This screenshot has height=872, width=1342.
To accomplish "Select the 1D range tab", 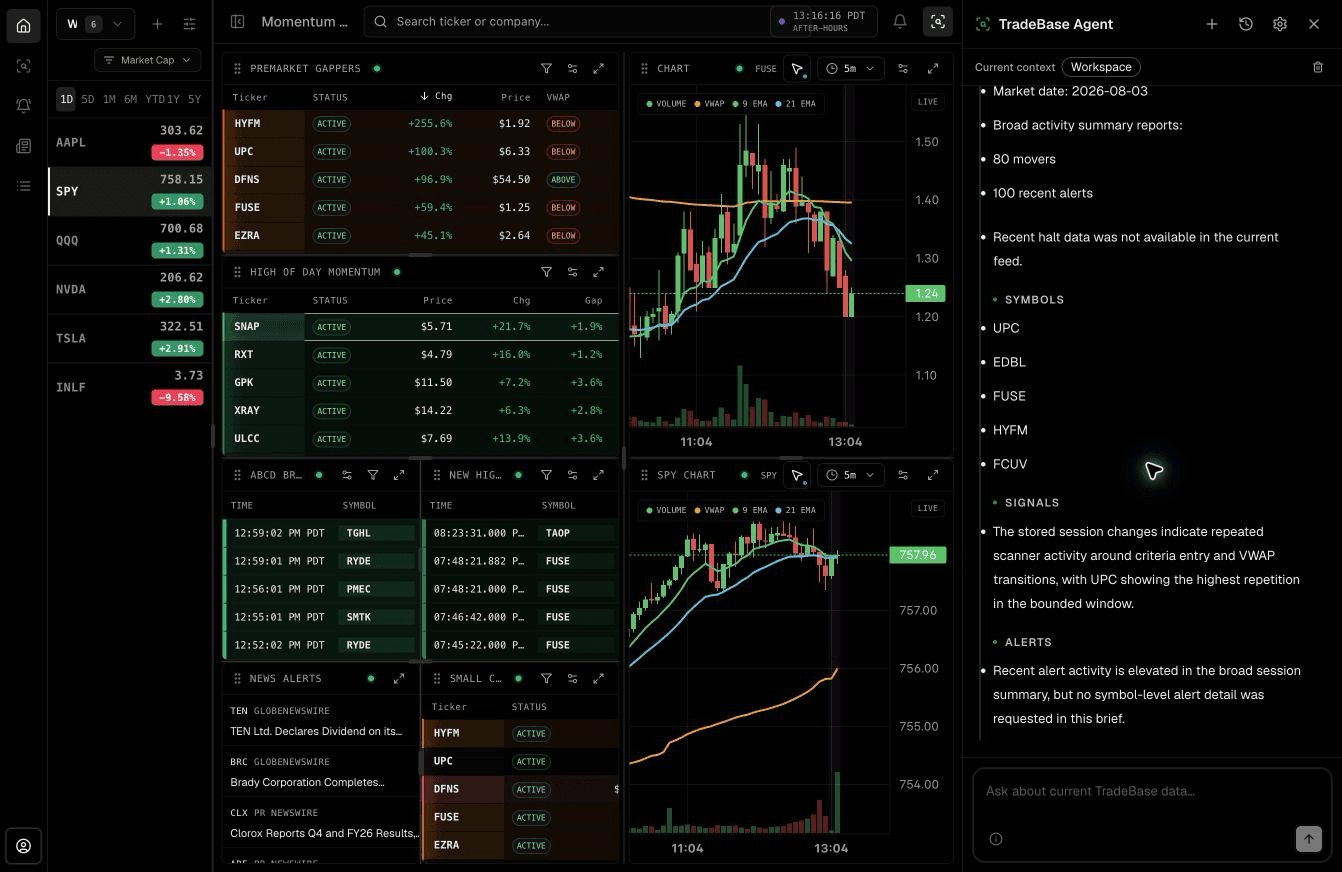I will coord(65,99).
